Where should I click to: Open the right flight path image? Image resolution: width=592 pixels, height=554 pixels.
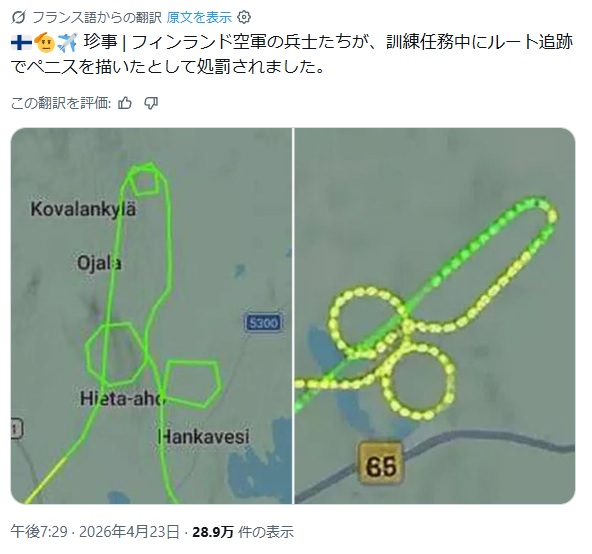coord(435,316)
